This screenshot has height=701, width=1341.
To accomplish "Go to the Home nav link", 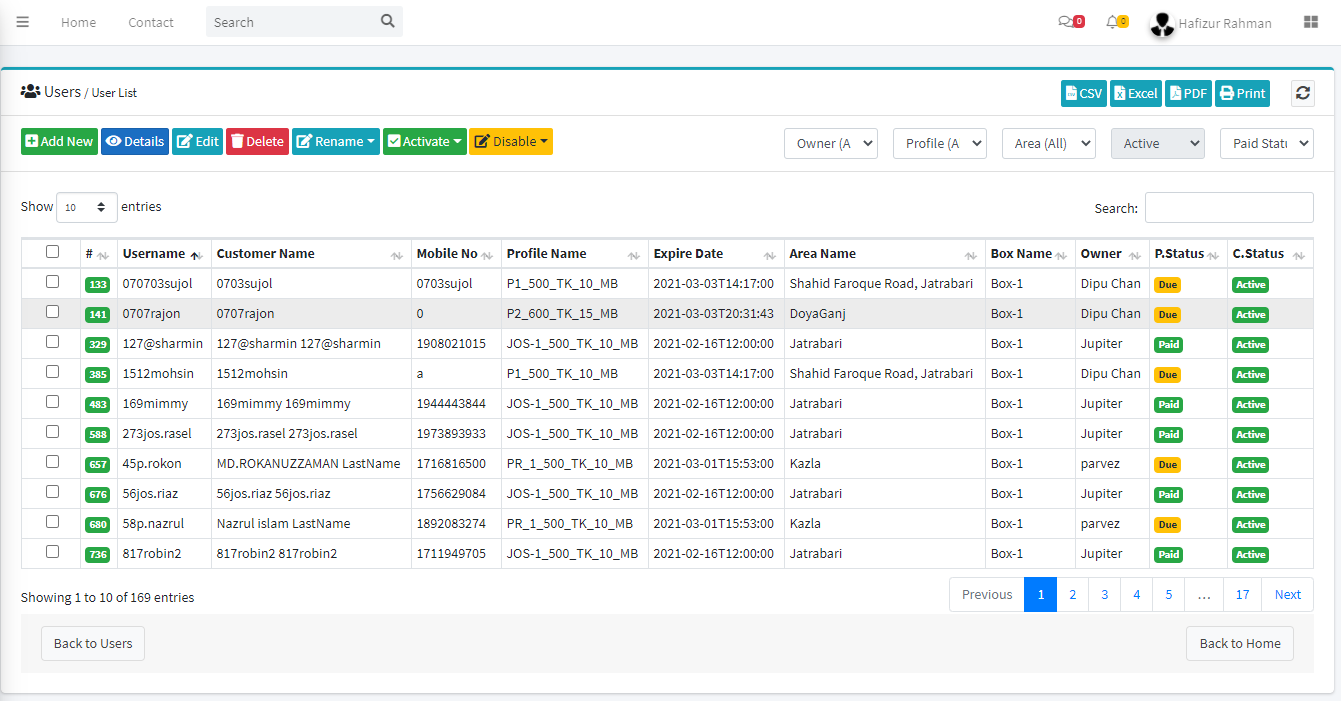I will click(78, 22).
